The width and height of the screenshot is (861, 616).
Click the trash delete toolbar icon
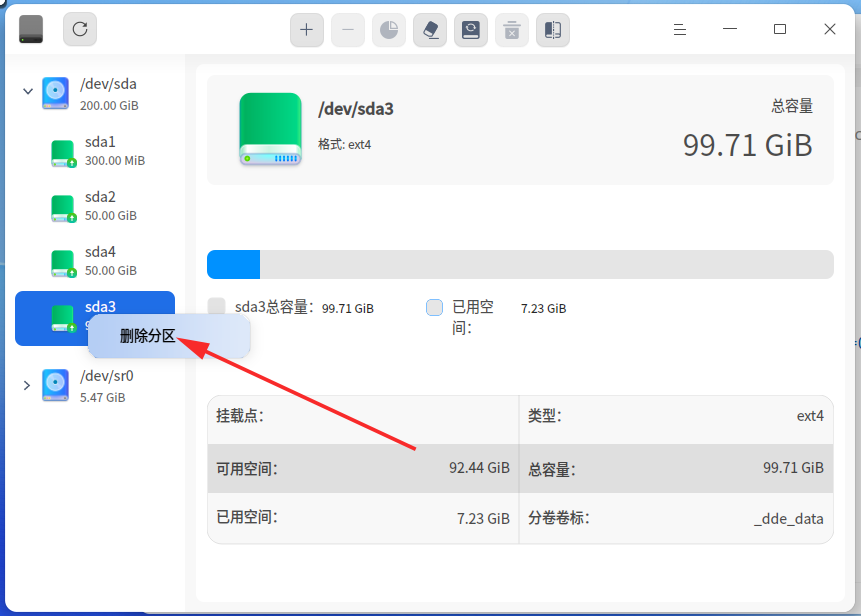coord(512,30)
